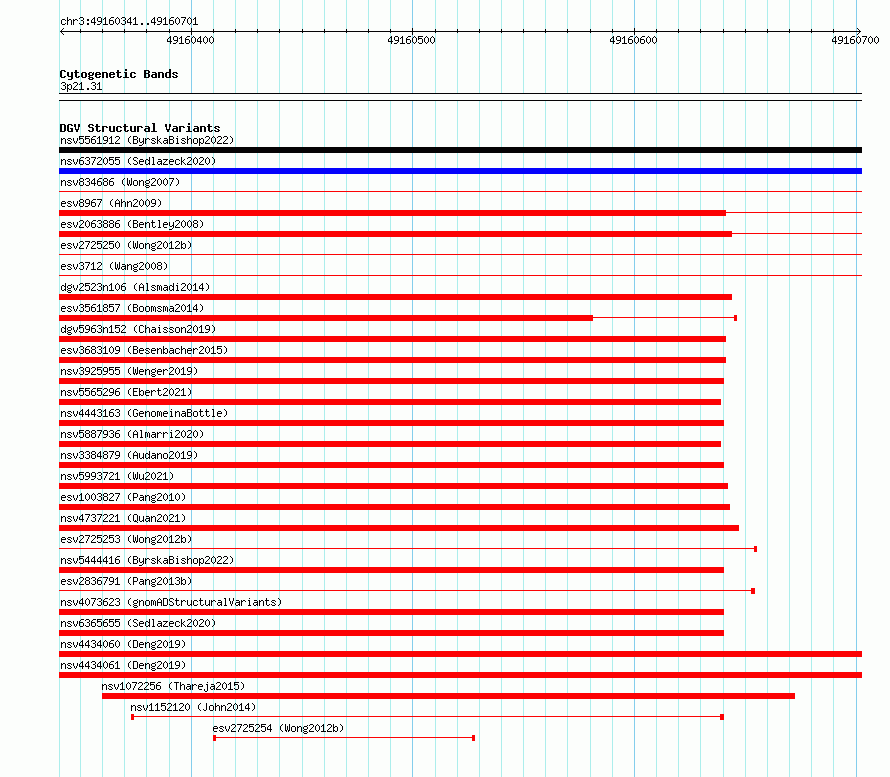Click nsv5993721 (Wu2021) label
The image size is (890, 777).
point(117,476)
